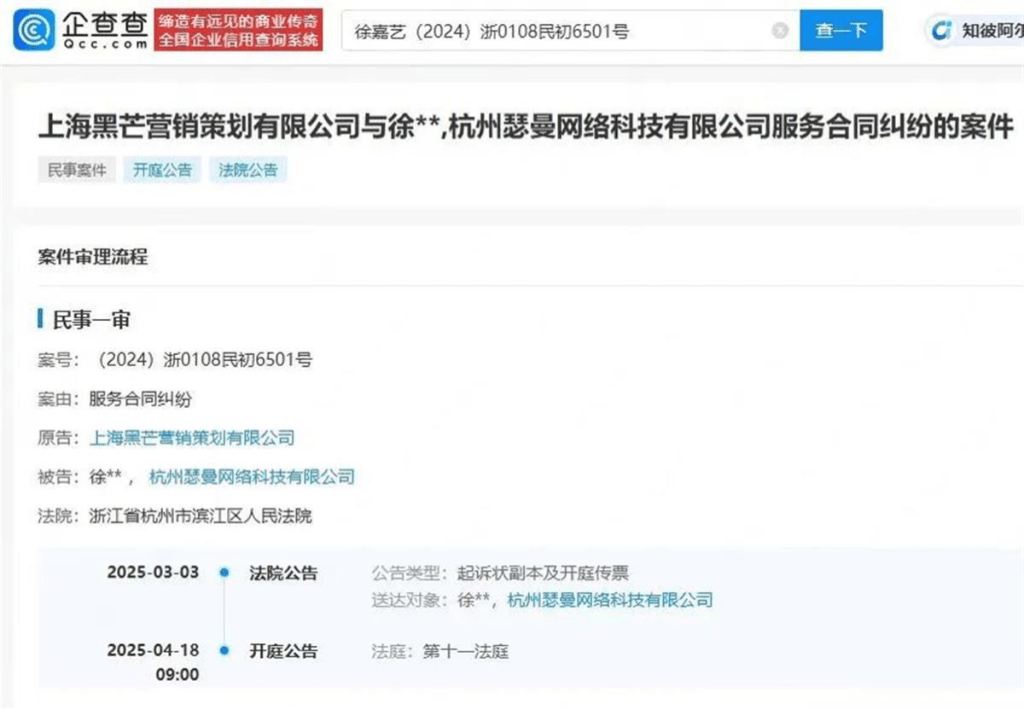Select the 民事案件 tag
The height and width of the screenshot is (712, 1024).
point(77,169)
